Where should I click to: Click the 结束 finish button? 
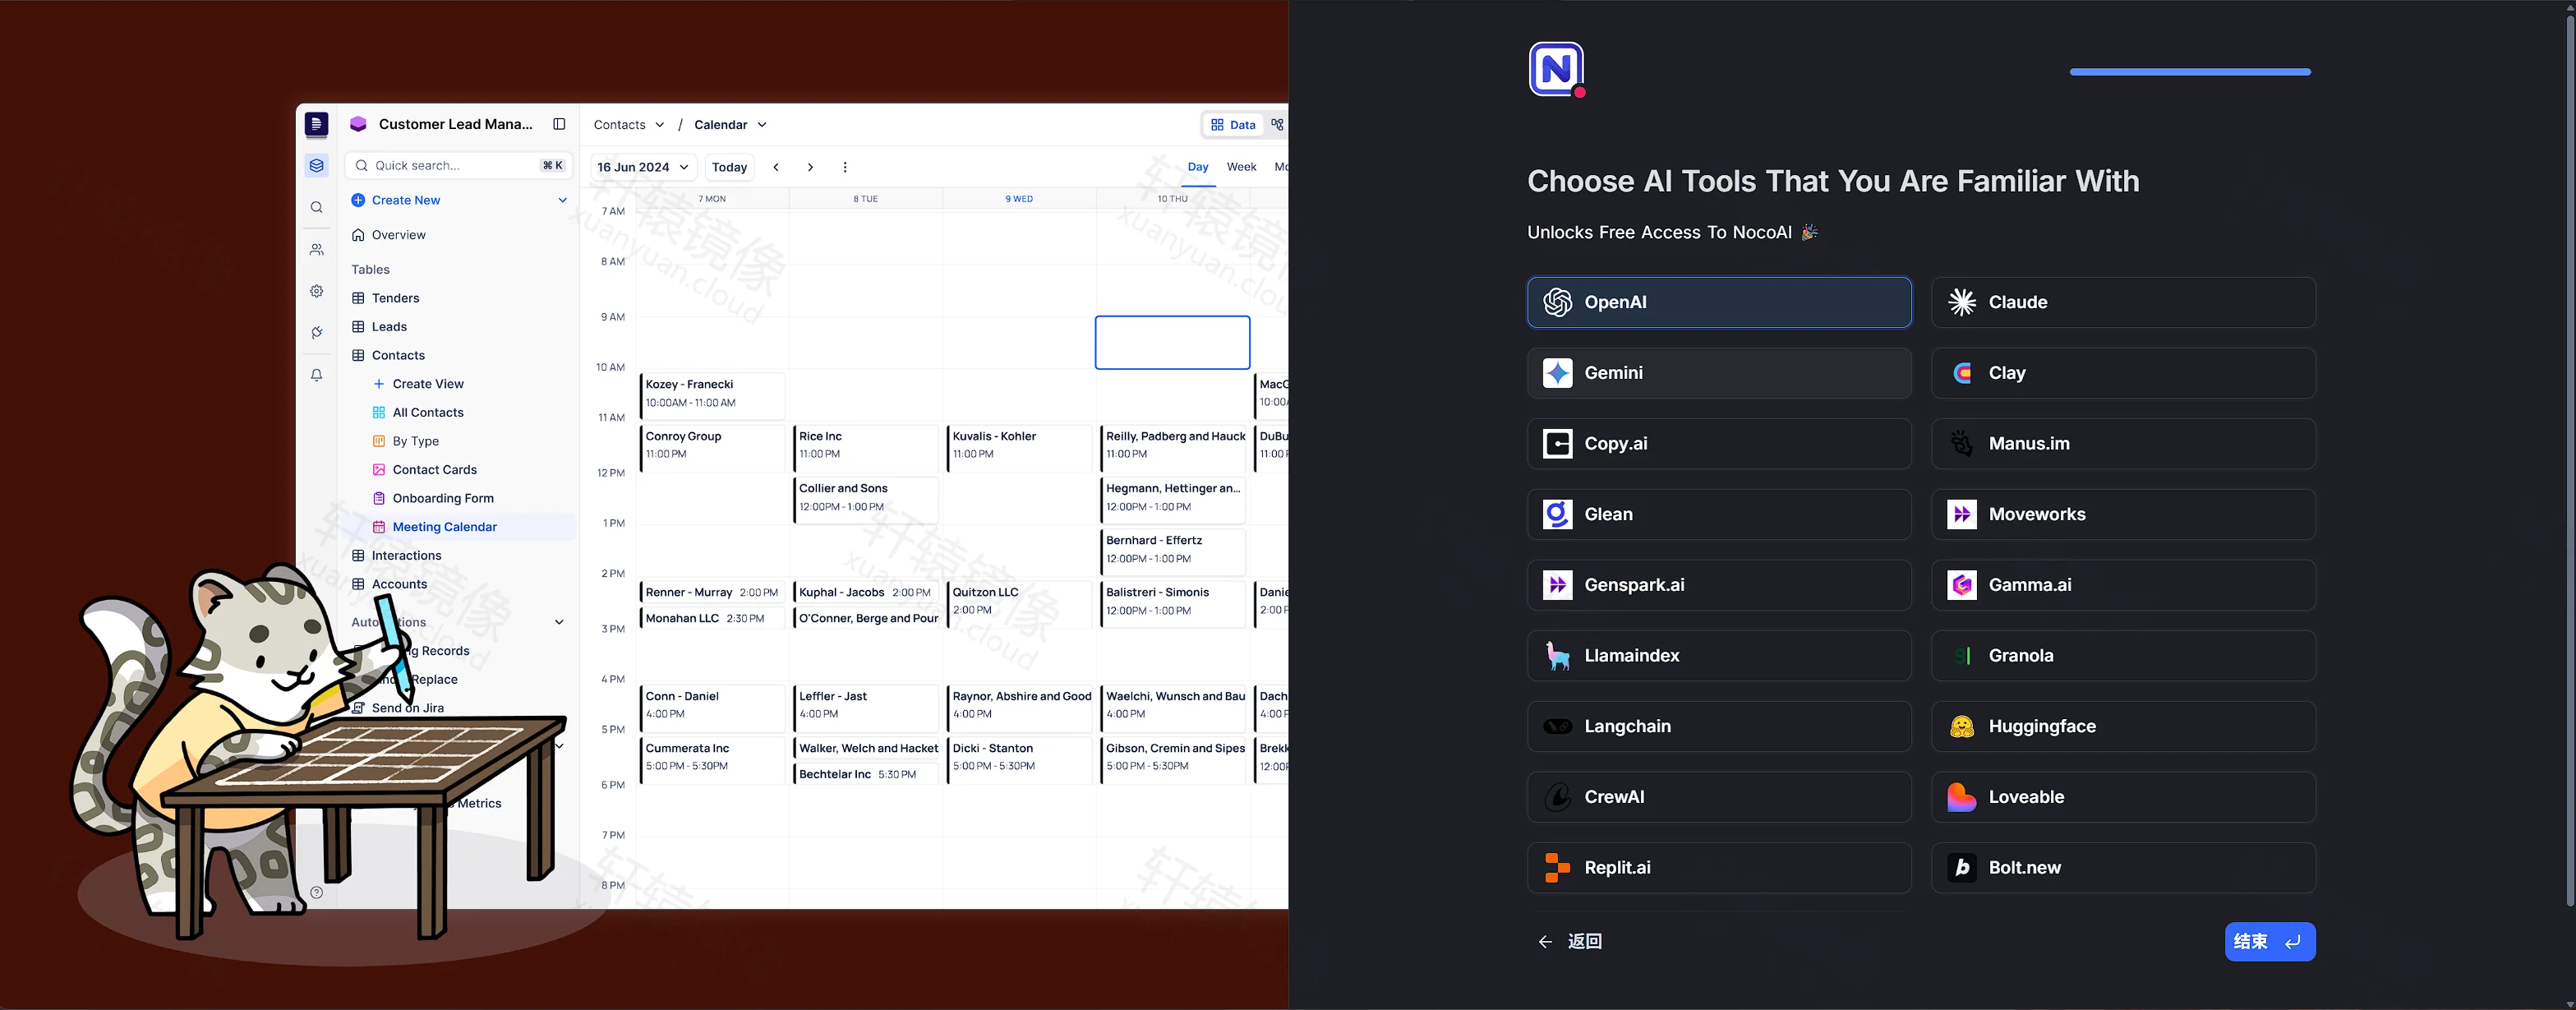tap(2270, 942)
